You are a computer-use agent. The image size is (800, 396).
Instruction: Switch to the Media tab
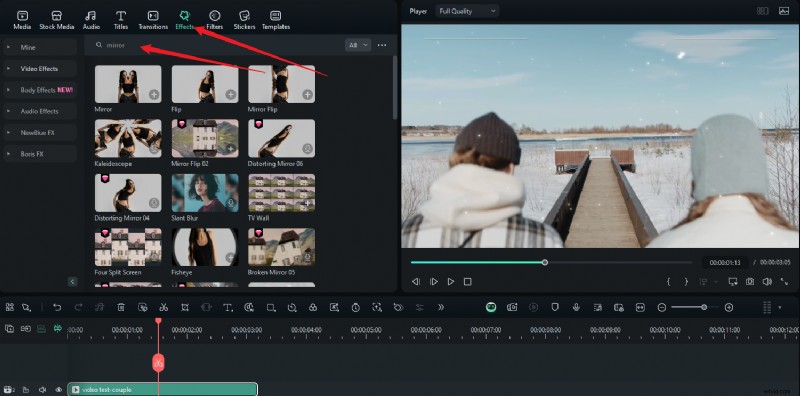tap(22, 20)
